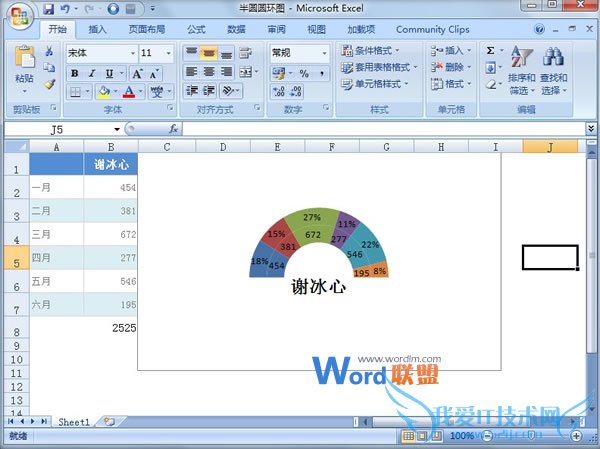The image size is (600, 449).
Task: Select the Sheet1 worksheet tab
Action: pos(74,422)
